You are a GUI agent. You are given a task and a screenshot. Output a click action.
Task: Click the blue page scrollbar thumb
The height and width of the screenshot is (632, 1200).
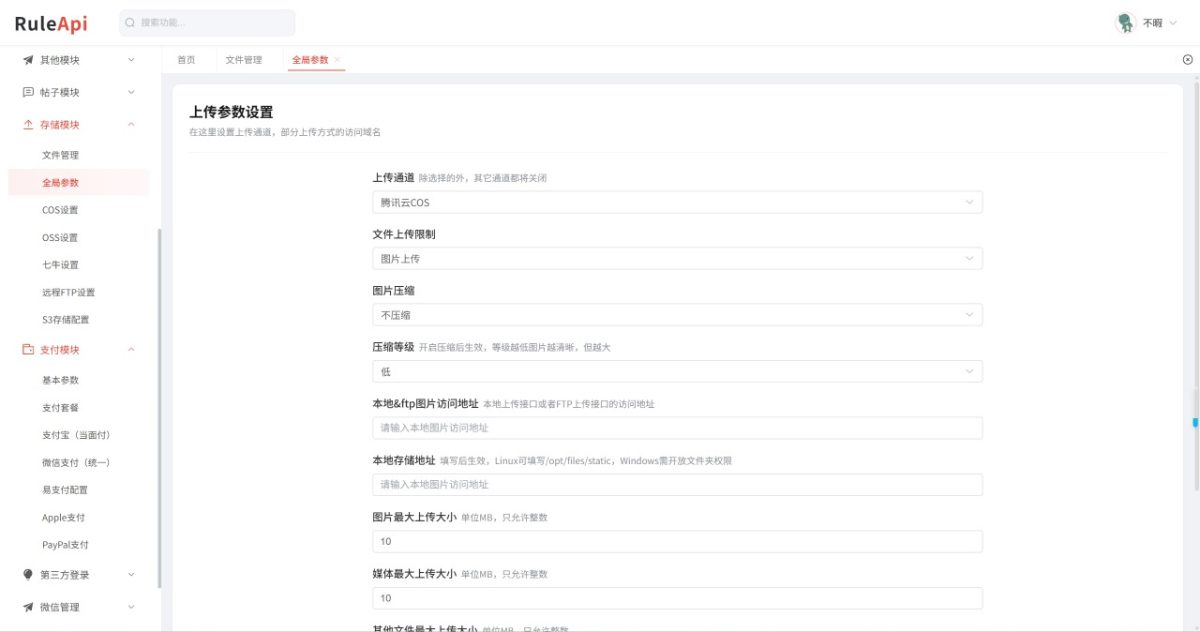coord(1195,423)
